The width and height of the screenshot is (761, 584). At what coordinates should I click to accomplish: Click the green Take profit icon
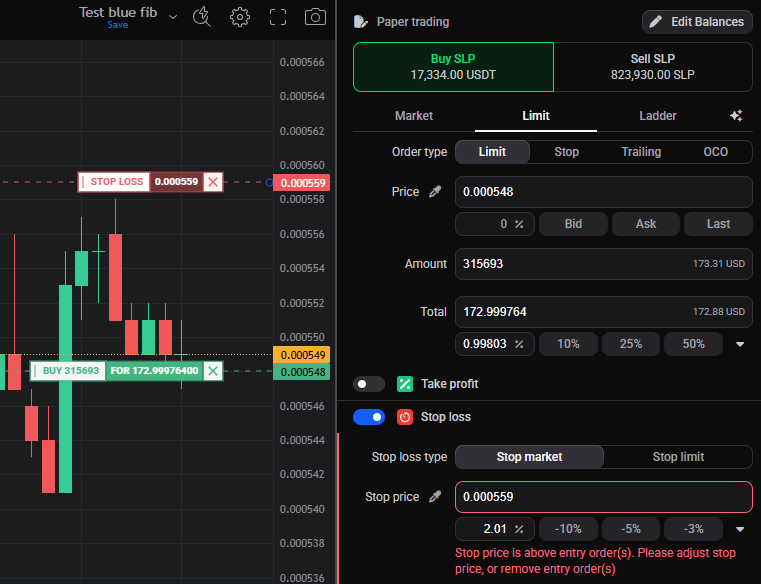tap(405, 384)
